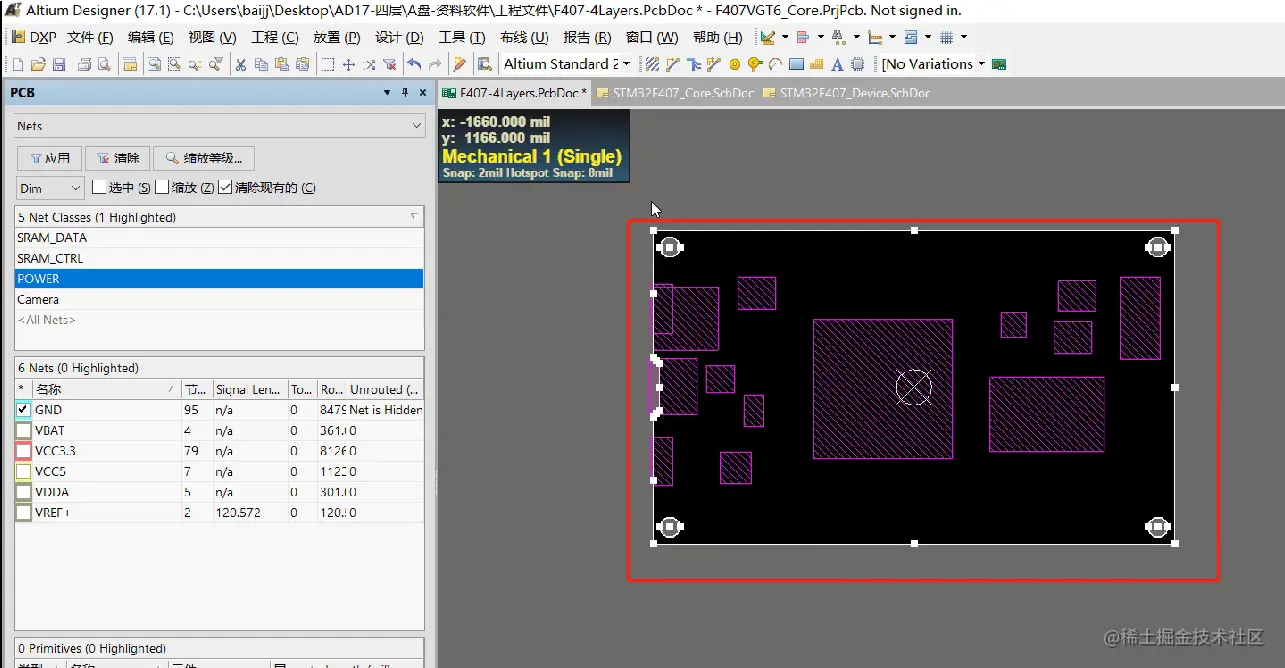Select the Place Fill rectangle icon
Screen dimensions: 1285x668
(796, 64)
